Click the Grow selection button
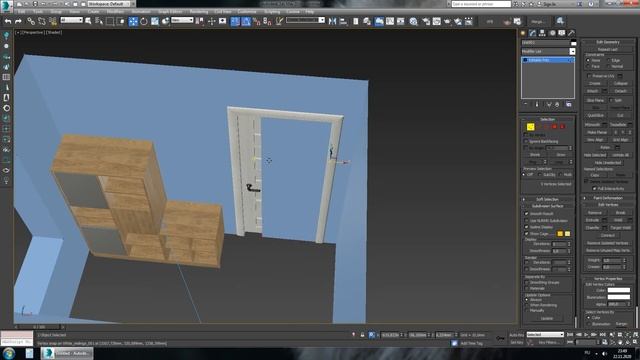Viewport: 640px width, 360px height. 561,155
